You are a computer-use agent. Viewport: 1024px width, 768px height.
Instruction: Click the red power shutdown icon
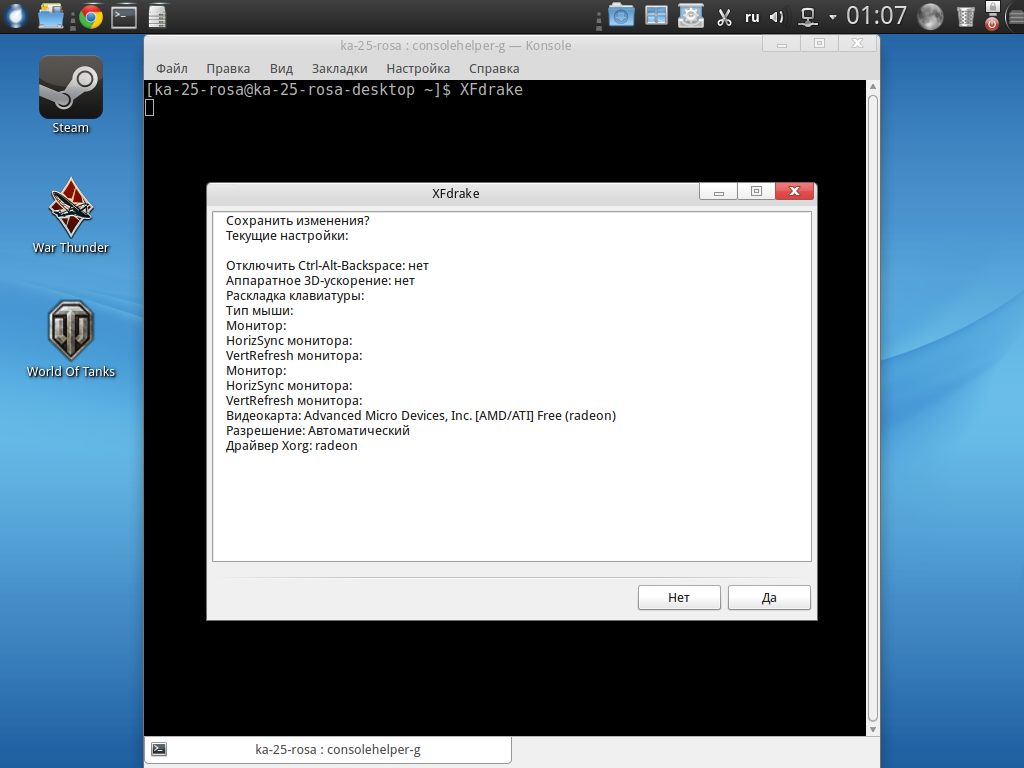tap(992, 24)
